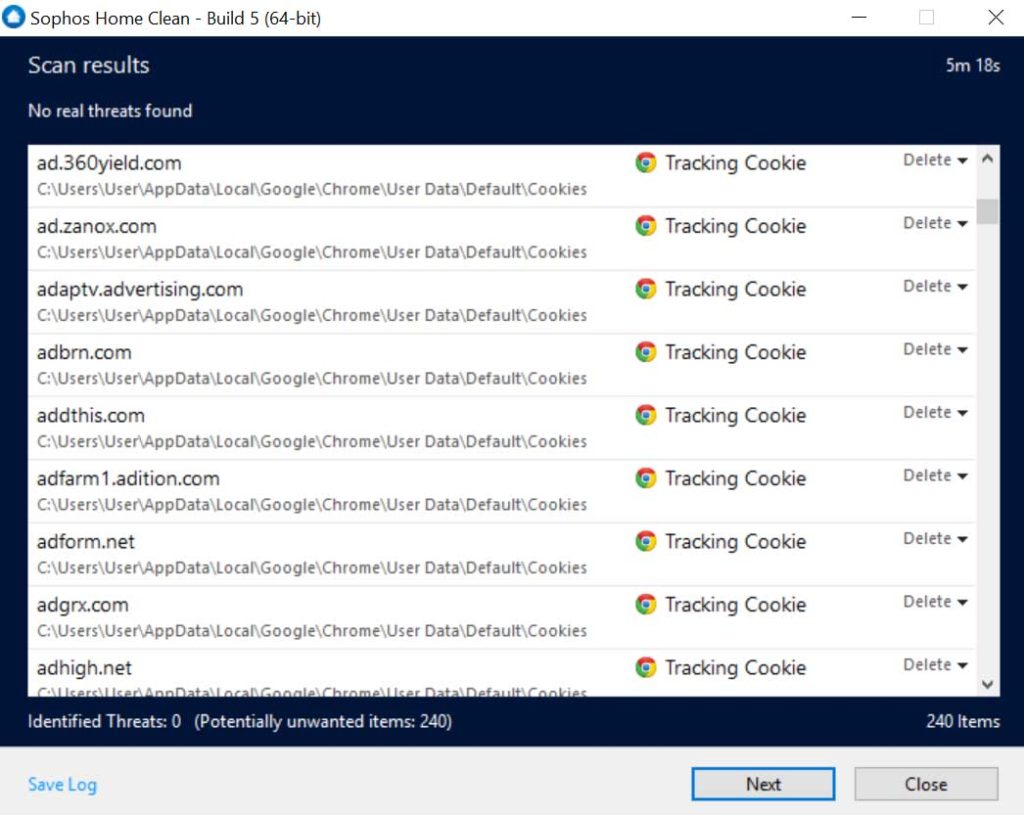Viewport: 1024px width, 815px height.
Task: Change action dropdown for adhigh.net
Action: pyautogui.click(x=935, y=664)
